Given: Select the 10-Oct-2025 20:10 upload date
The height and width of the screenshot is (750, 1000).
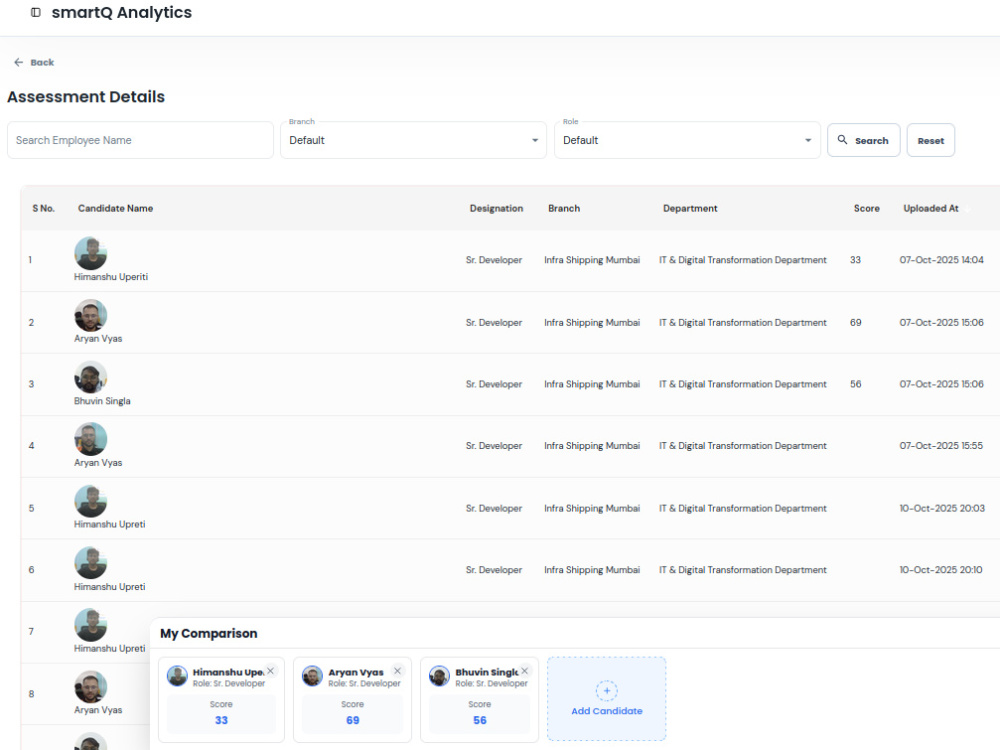Looking at the screenshot, I should [941, 570].
